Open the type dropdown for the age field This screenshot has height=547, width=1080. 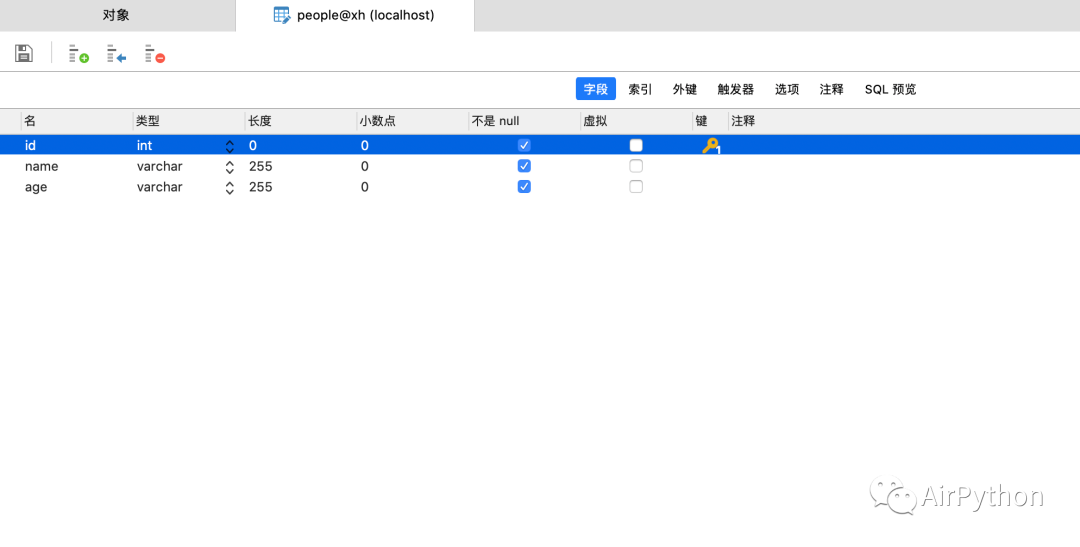coord(230,187)
